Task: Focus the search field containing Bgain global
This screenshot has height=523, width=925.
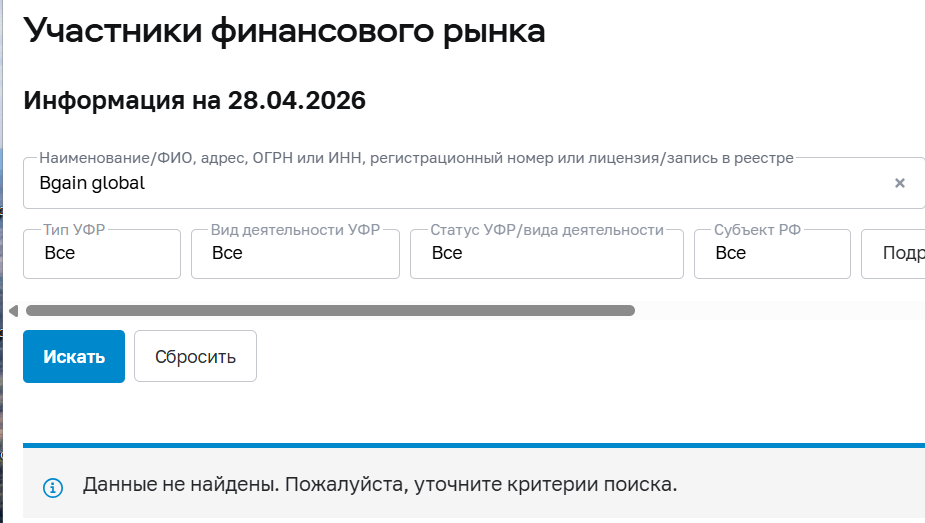Action: [x=450, y=184]
